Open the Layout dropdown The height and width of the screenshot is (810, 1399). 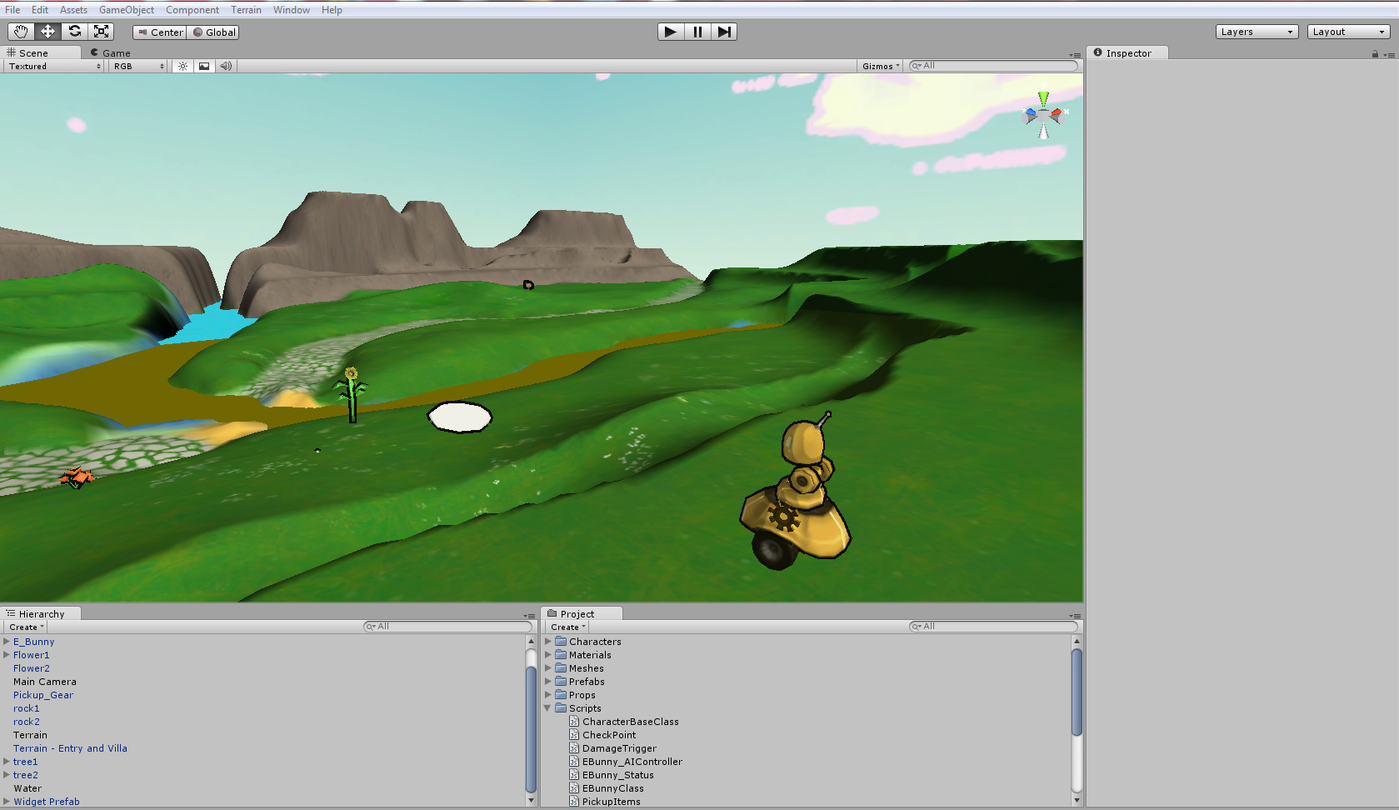click(x=1349, y=32)
